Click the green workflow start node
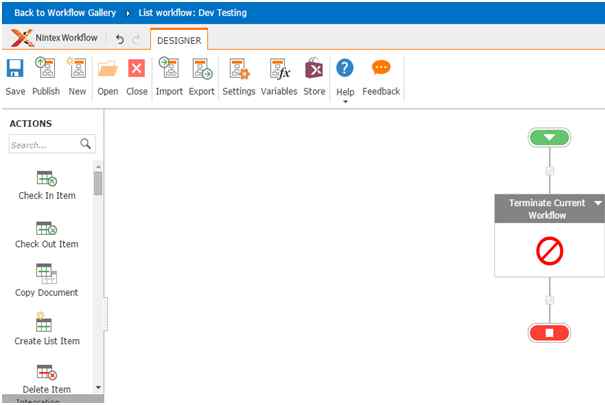Image resolution: width=605 pixels, height=405 pixels. tap(549, 138)
